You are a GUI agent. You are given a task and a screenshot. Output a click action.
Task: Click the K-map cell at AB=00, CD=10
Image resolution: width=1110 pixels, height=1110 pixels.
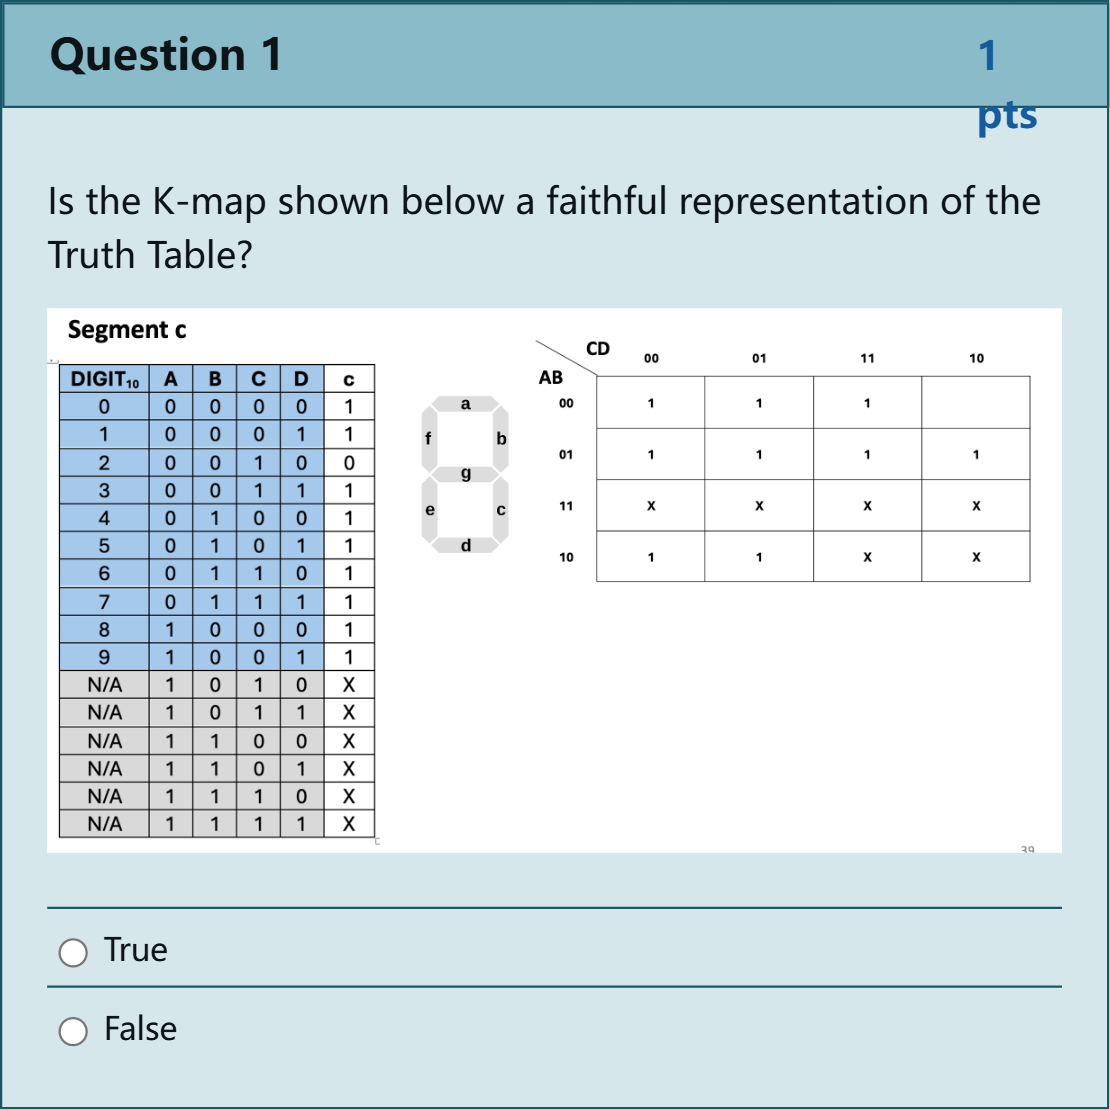(x=976, y=402)
